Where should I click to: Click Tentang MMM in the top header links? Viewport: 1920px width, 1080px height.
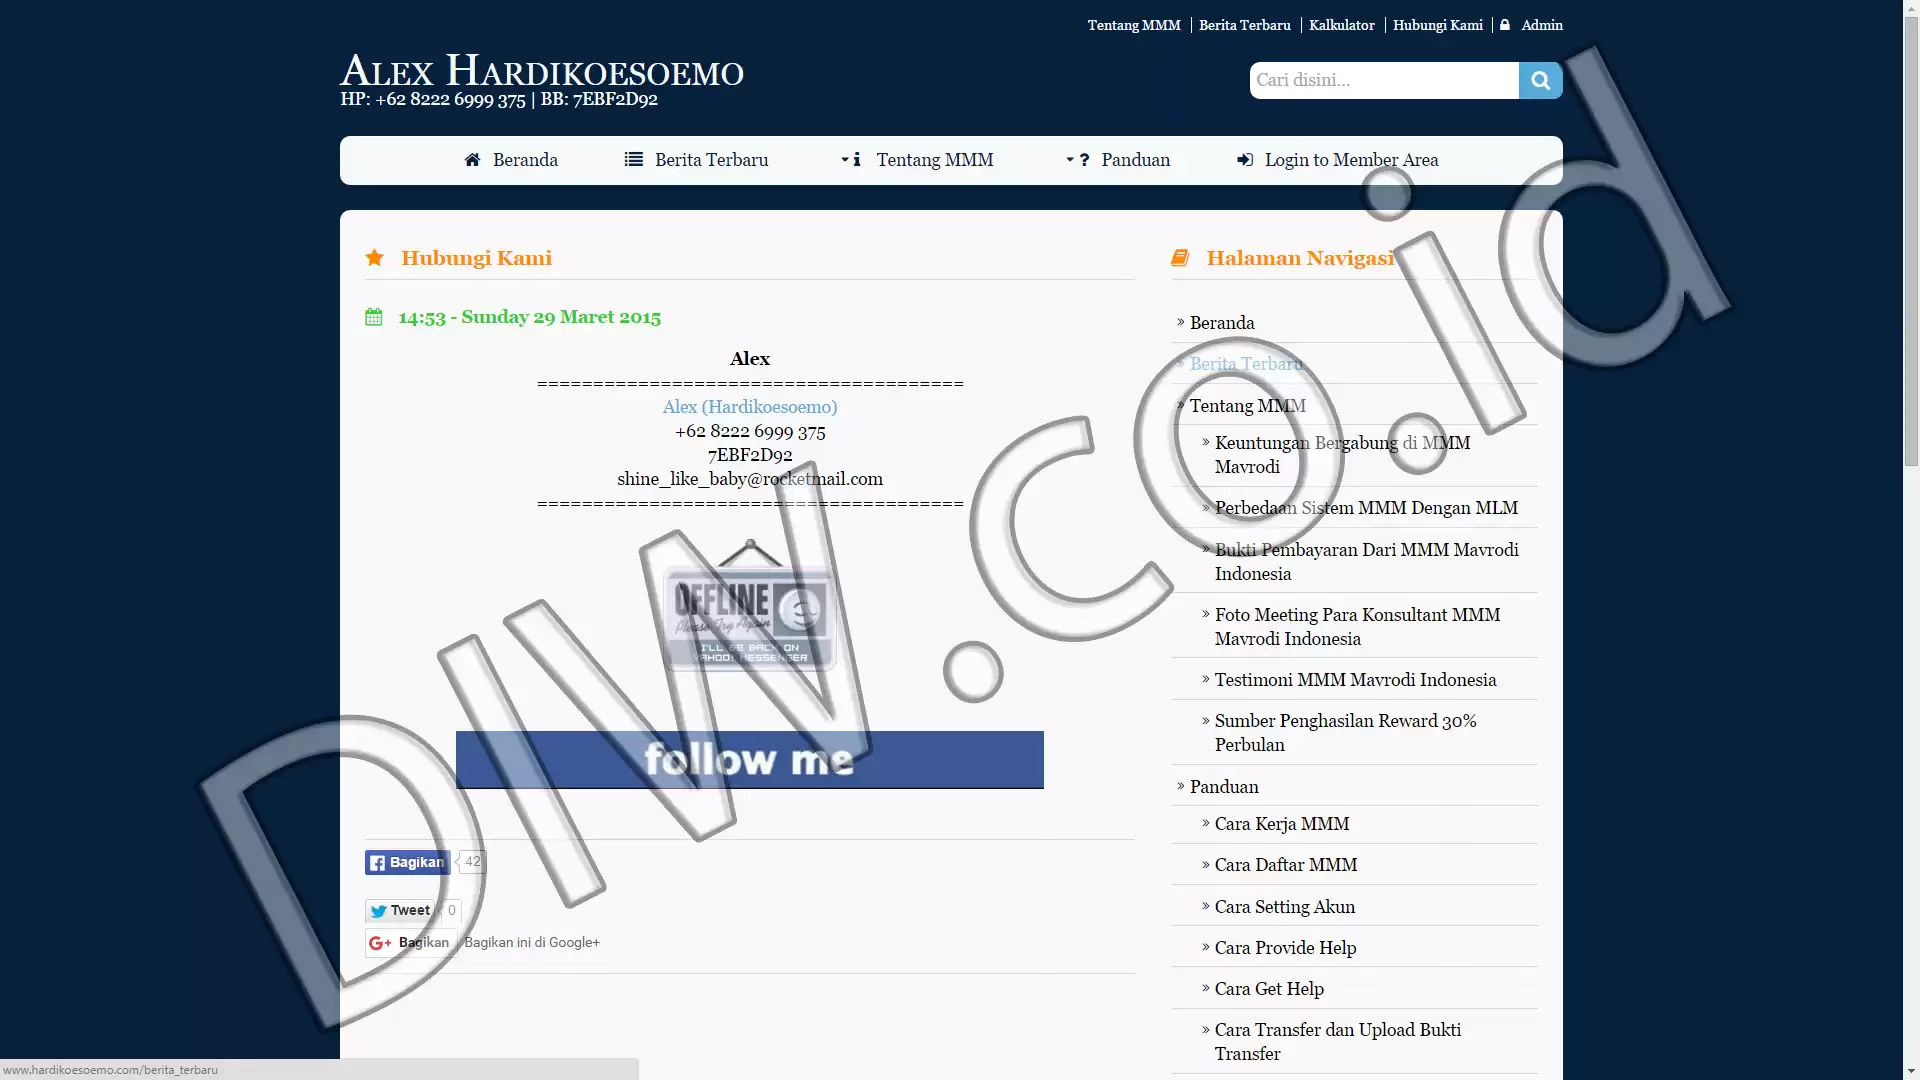(1134, 25)
